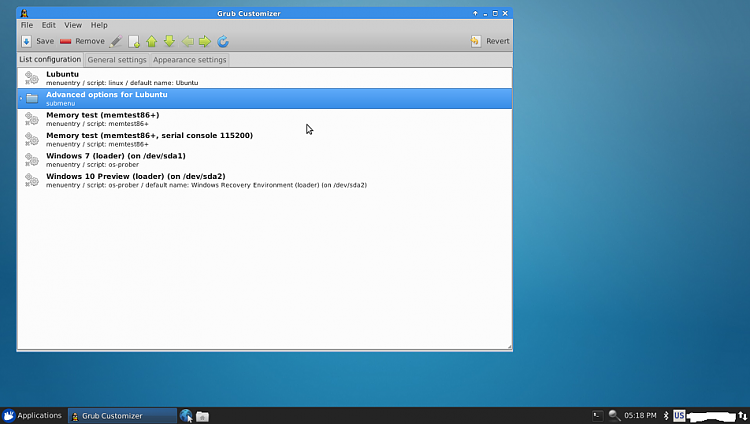Select Windows 10 Preview (loader) entry
750x424 pixels.
coord(265,181)
